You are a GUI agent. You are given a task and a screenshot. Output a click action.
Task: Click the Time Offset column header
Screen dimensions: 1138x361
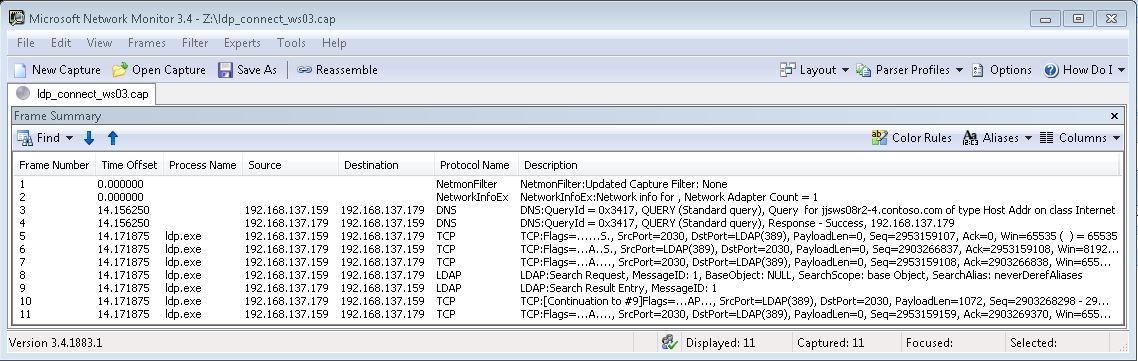pos(129,165)
